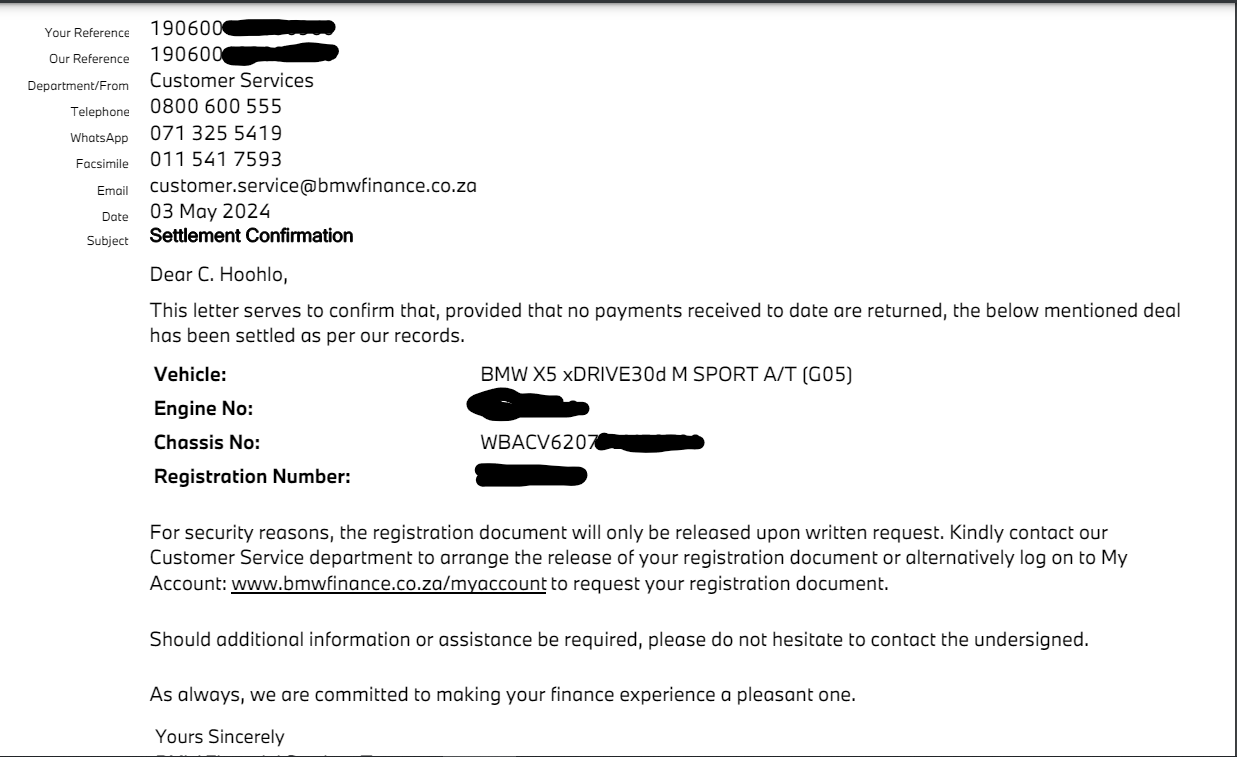Open the www.bmwfinance.co.za/myaccount link
Screen dimensions: 1237x757
coord(388,584)
